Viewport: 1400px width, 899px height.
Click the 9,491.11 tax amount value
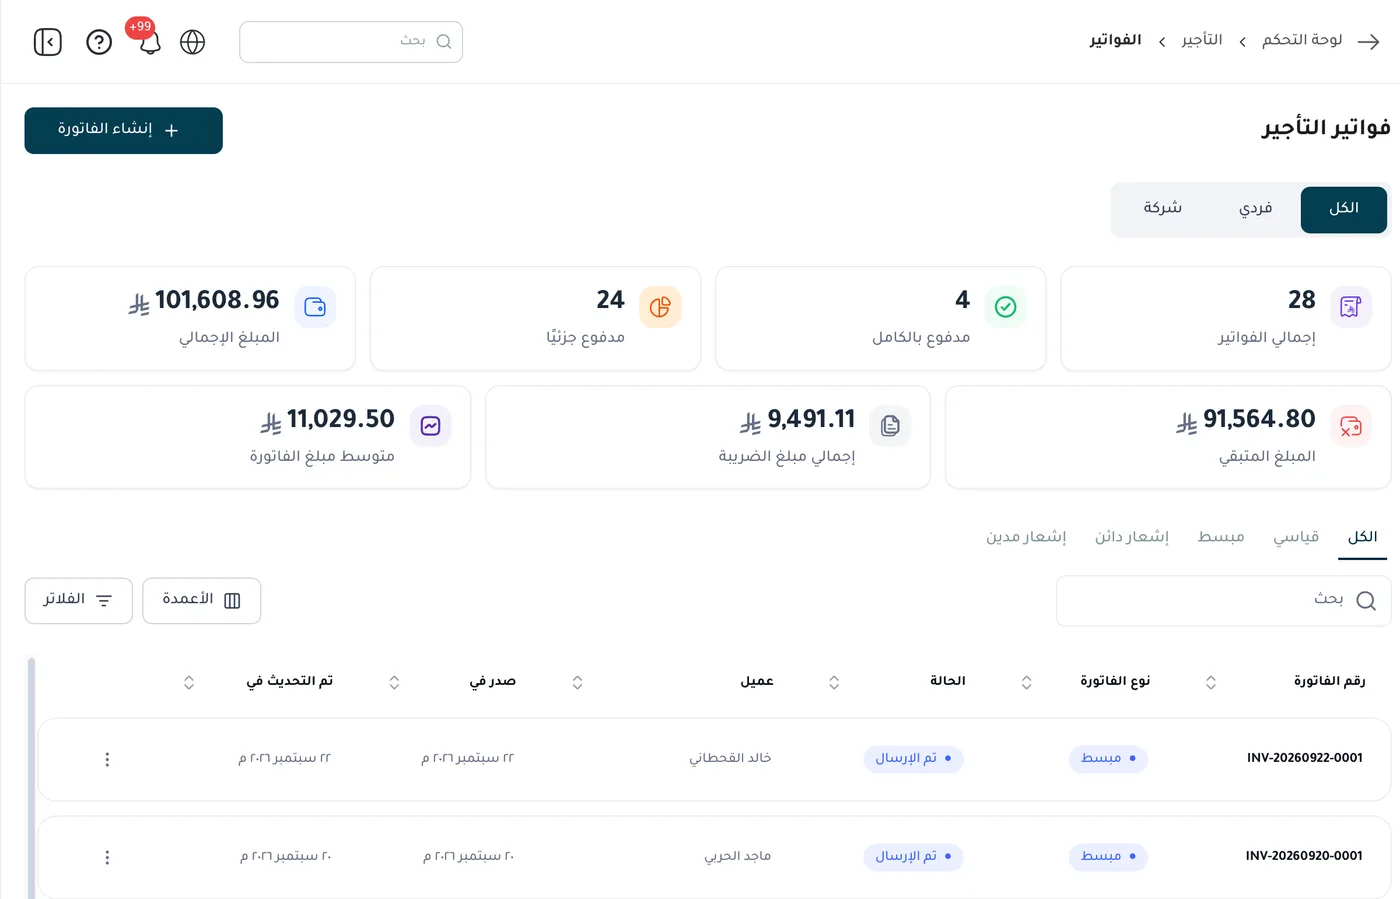(x=811, y=419)
